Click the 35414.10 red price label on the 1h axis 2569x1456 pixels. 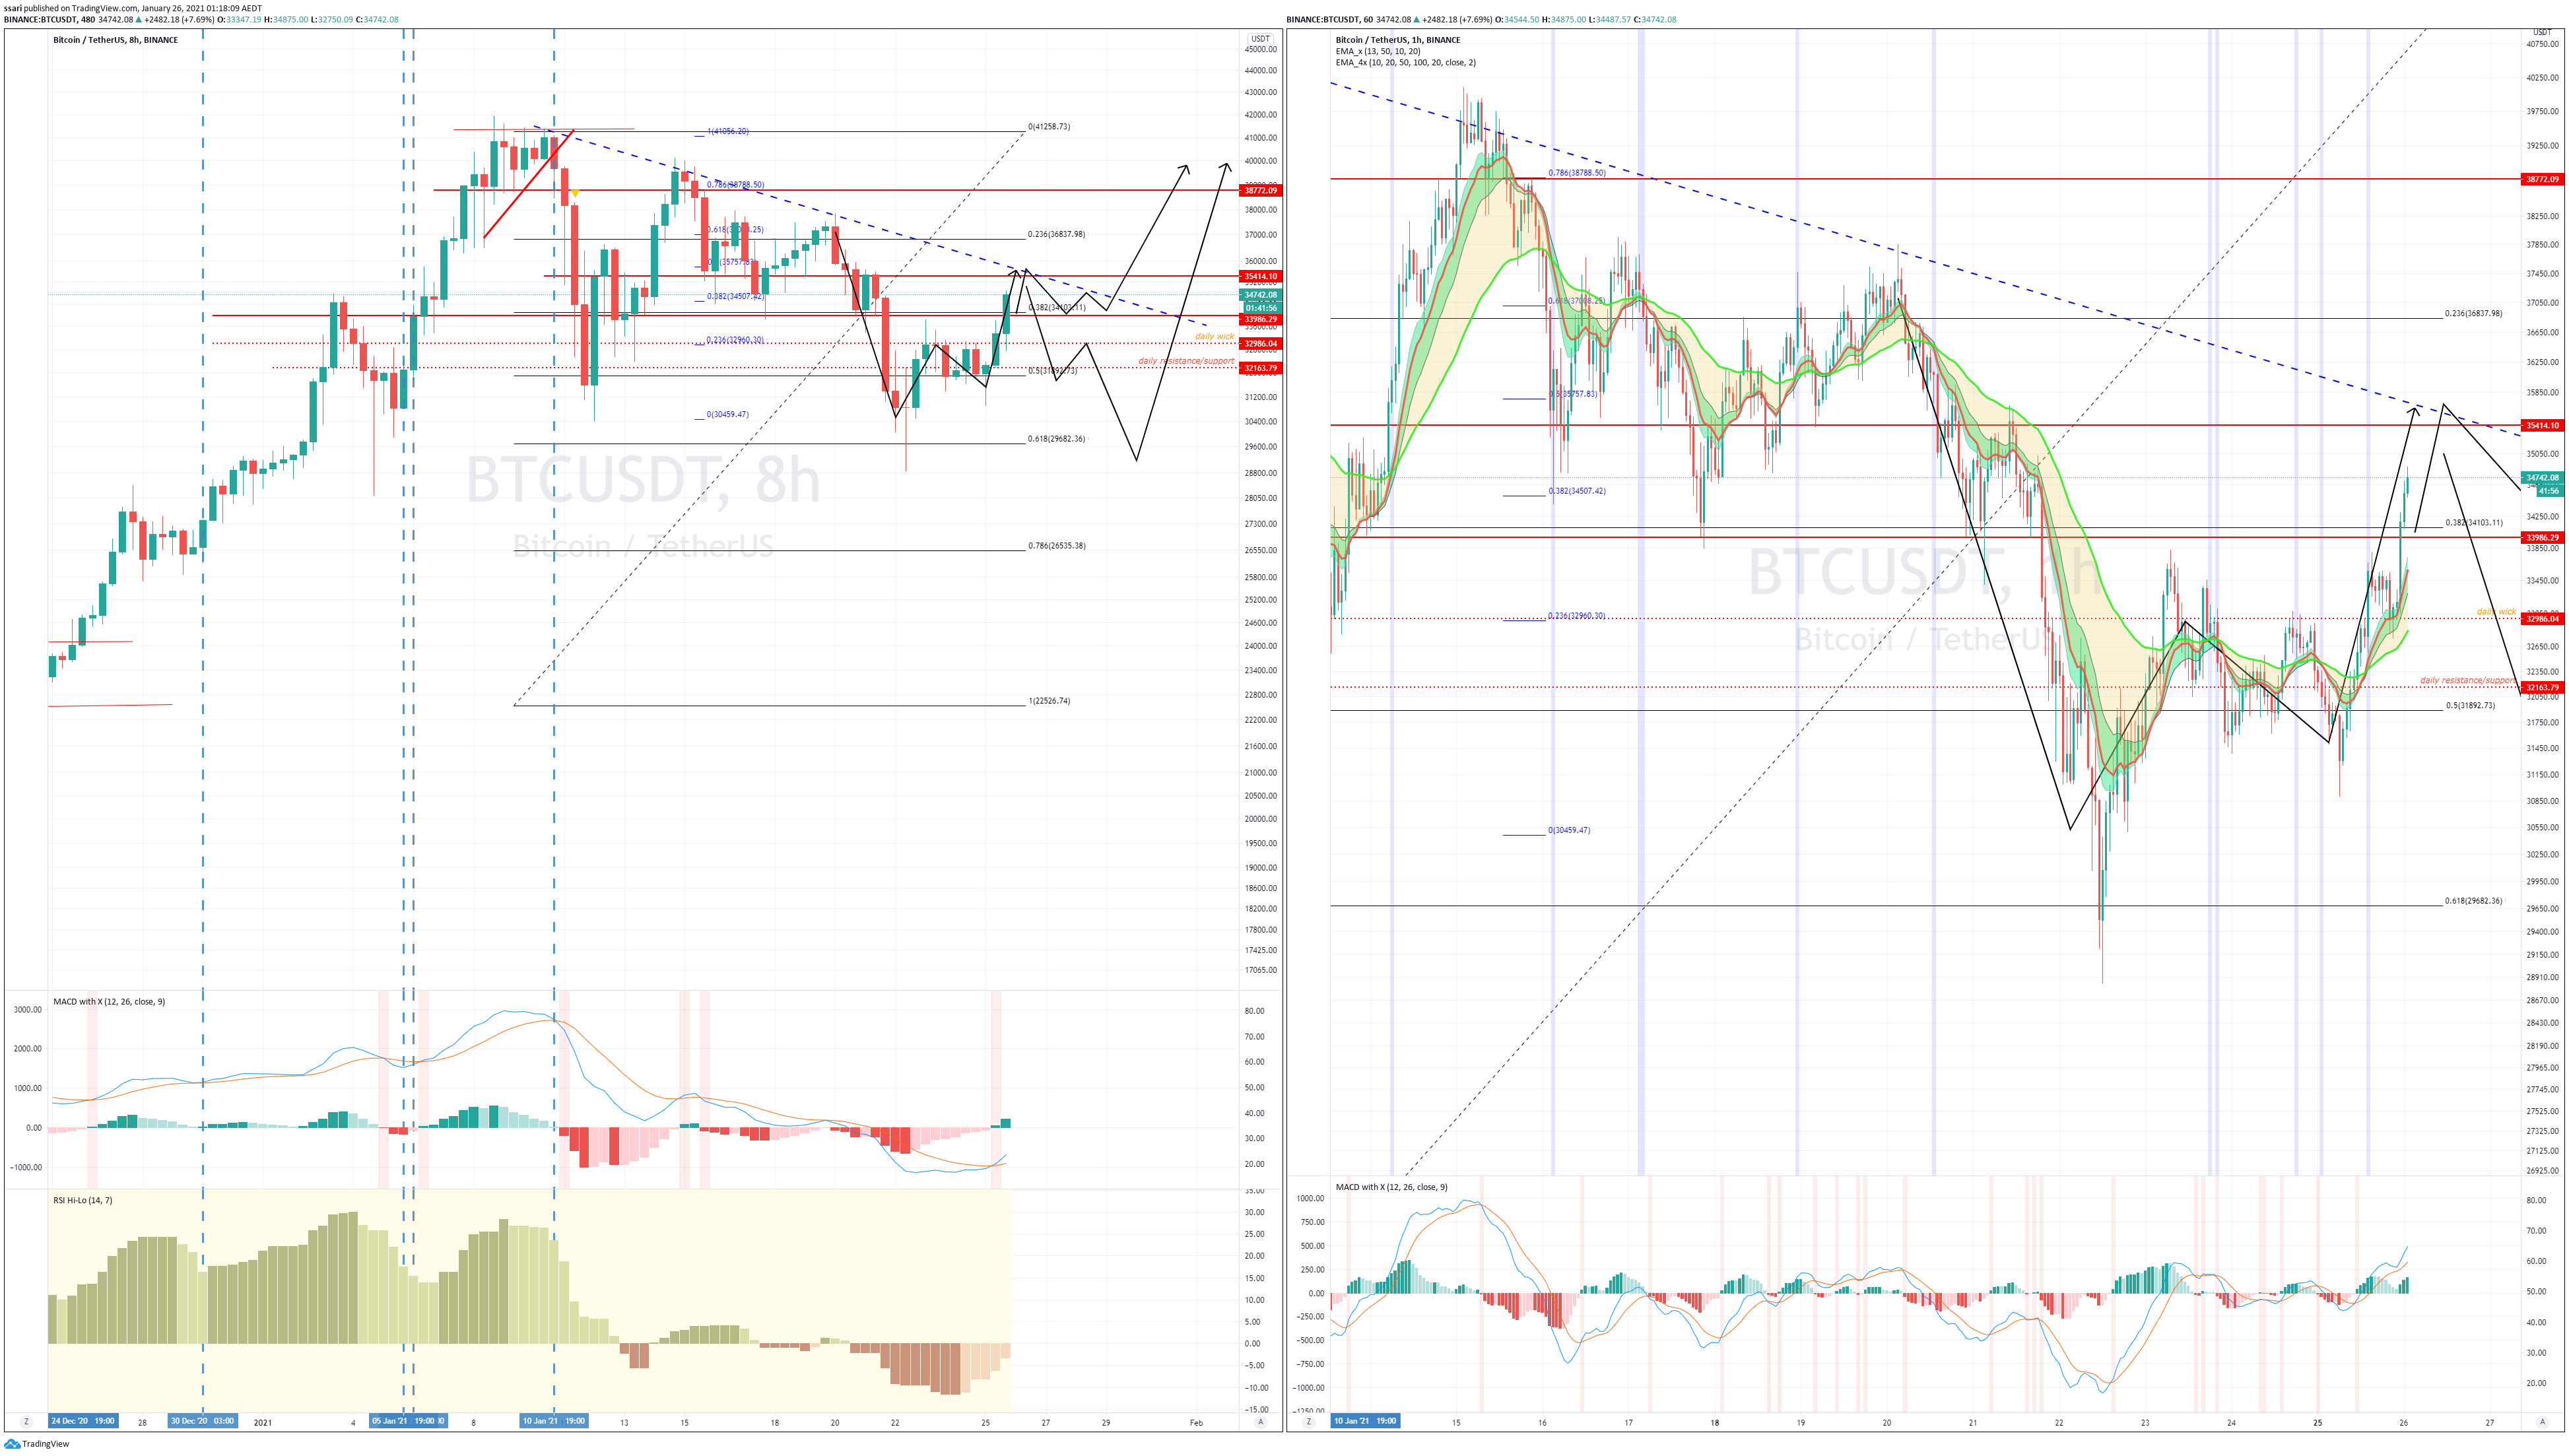click(2542, 425)
